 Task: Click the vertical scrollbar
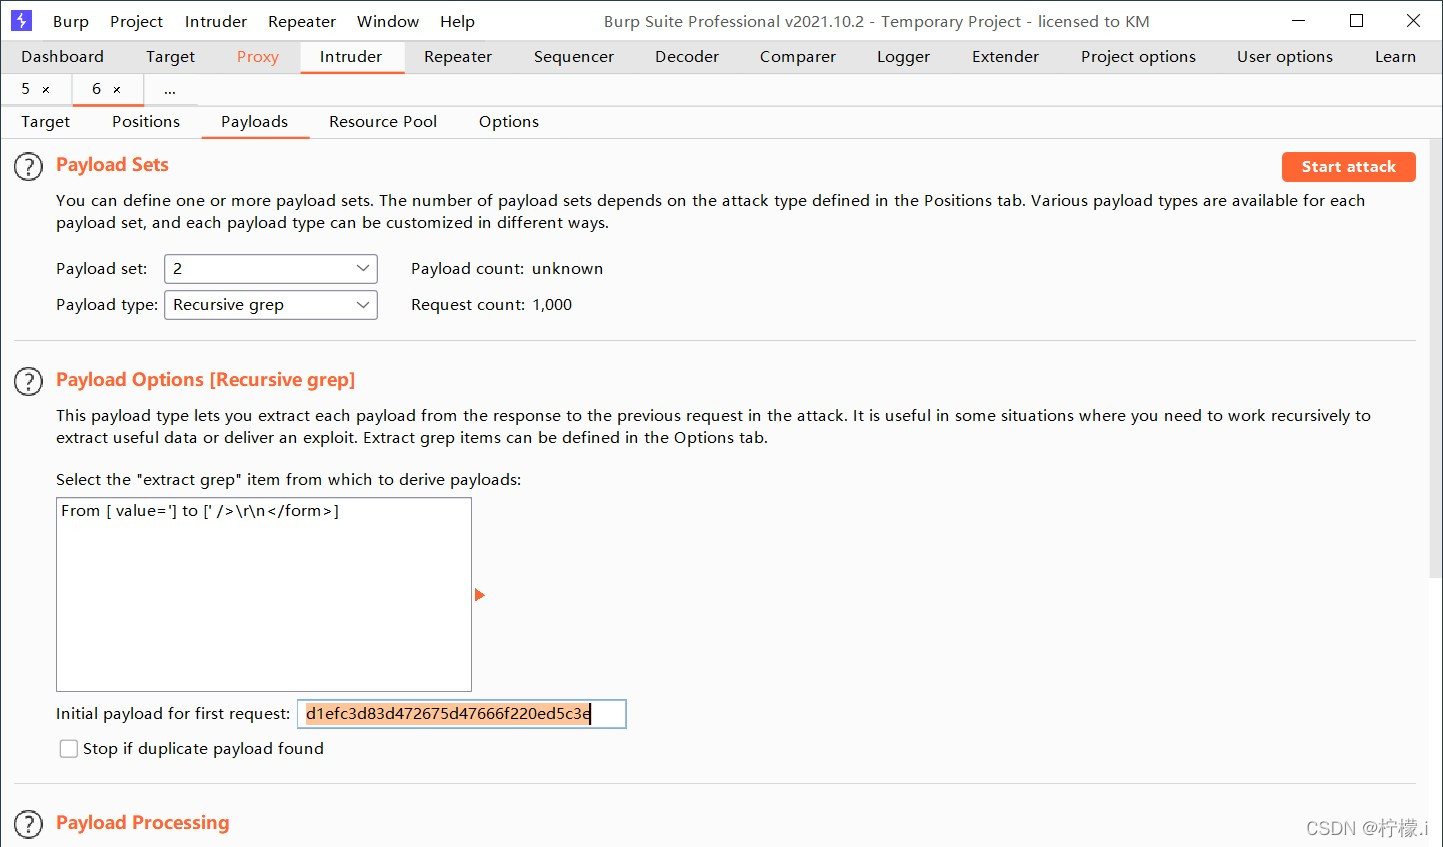pyautogui.click(x=1436, y=360)
